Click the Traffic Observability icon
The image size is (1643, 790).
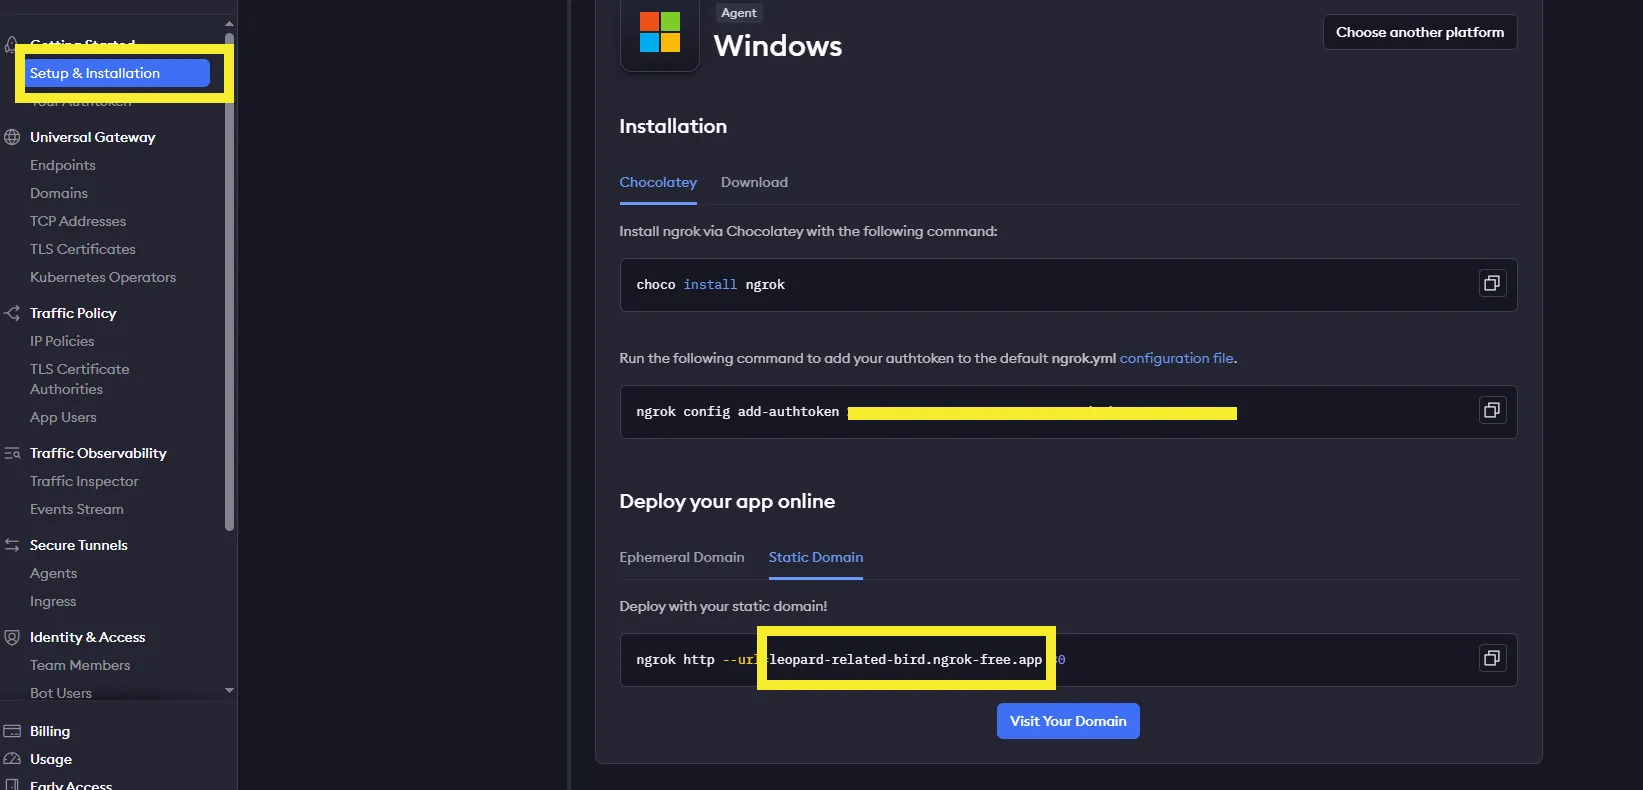click(x=12, y=453)
